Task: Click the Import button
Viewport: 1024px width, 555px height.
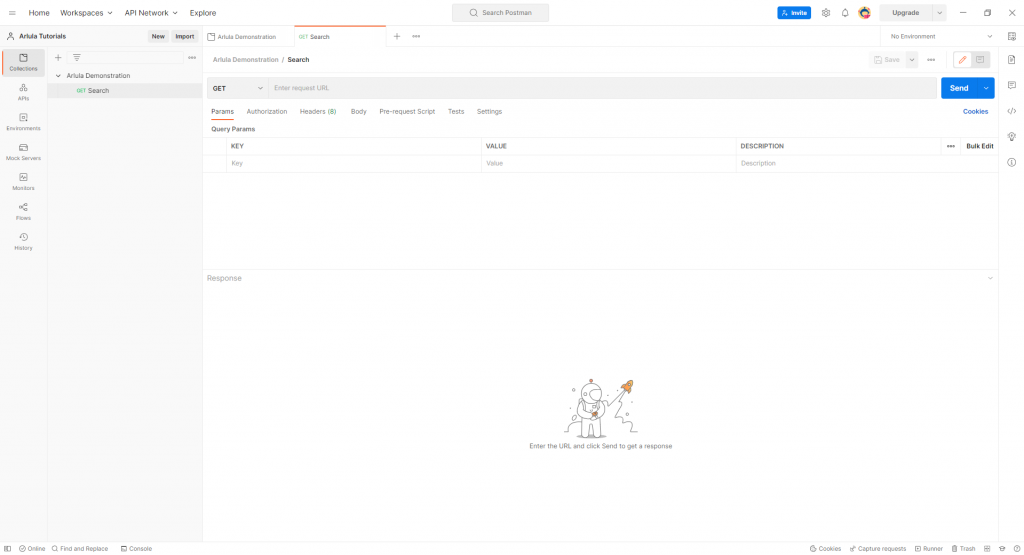Action: coord(185,37)
